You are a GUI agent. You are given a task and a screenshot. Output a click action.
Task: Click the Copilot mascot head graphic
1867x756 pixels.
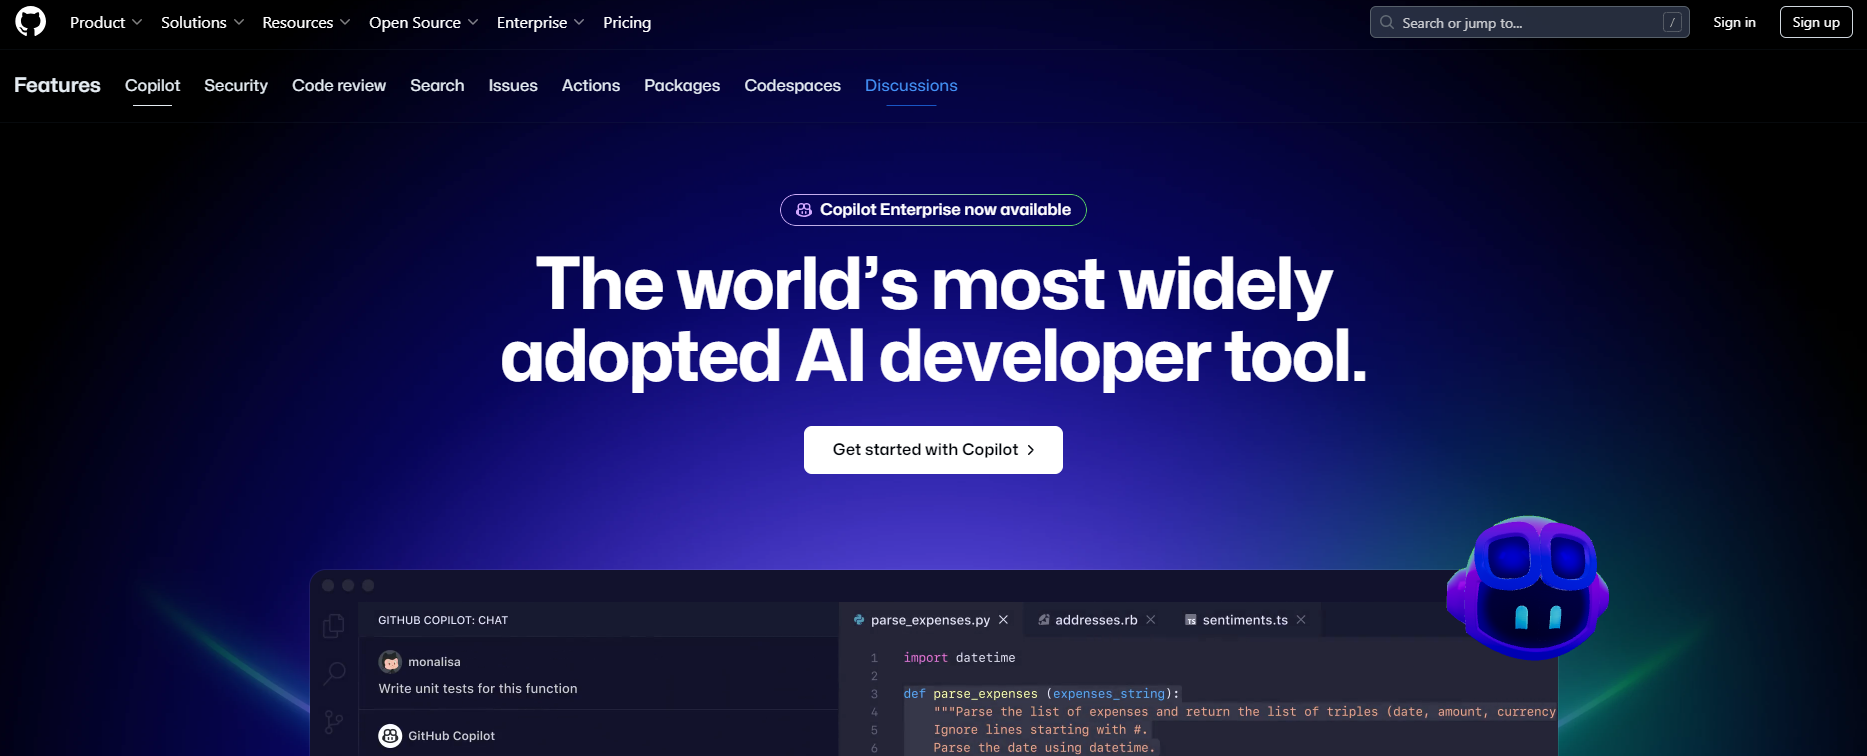(x=1528, y=587)
